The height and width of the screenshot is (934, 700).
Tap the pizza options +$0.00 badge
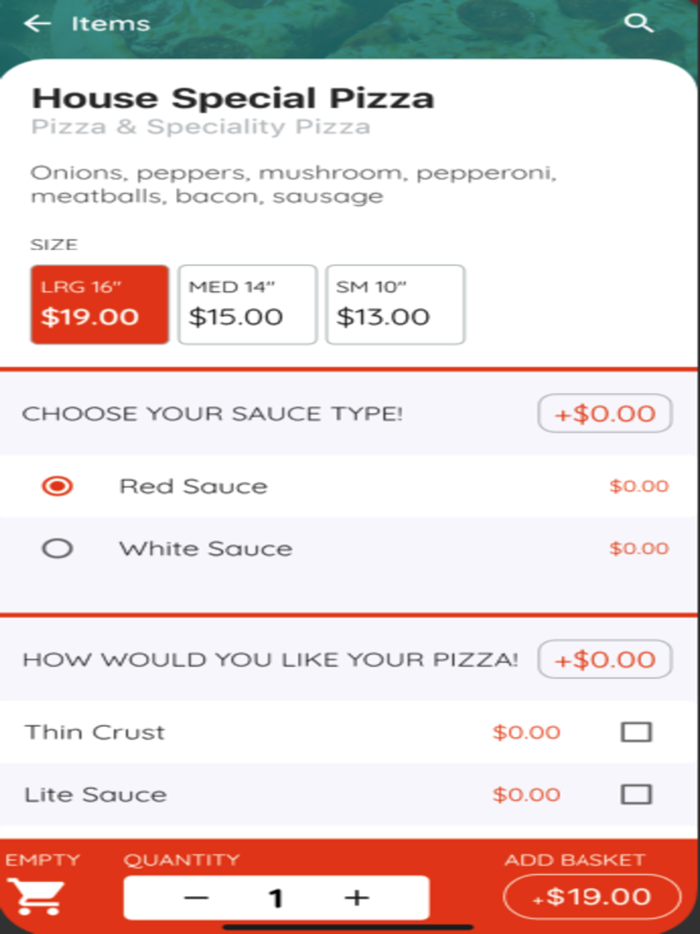pyautogui.click(x=604, y=660)
